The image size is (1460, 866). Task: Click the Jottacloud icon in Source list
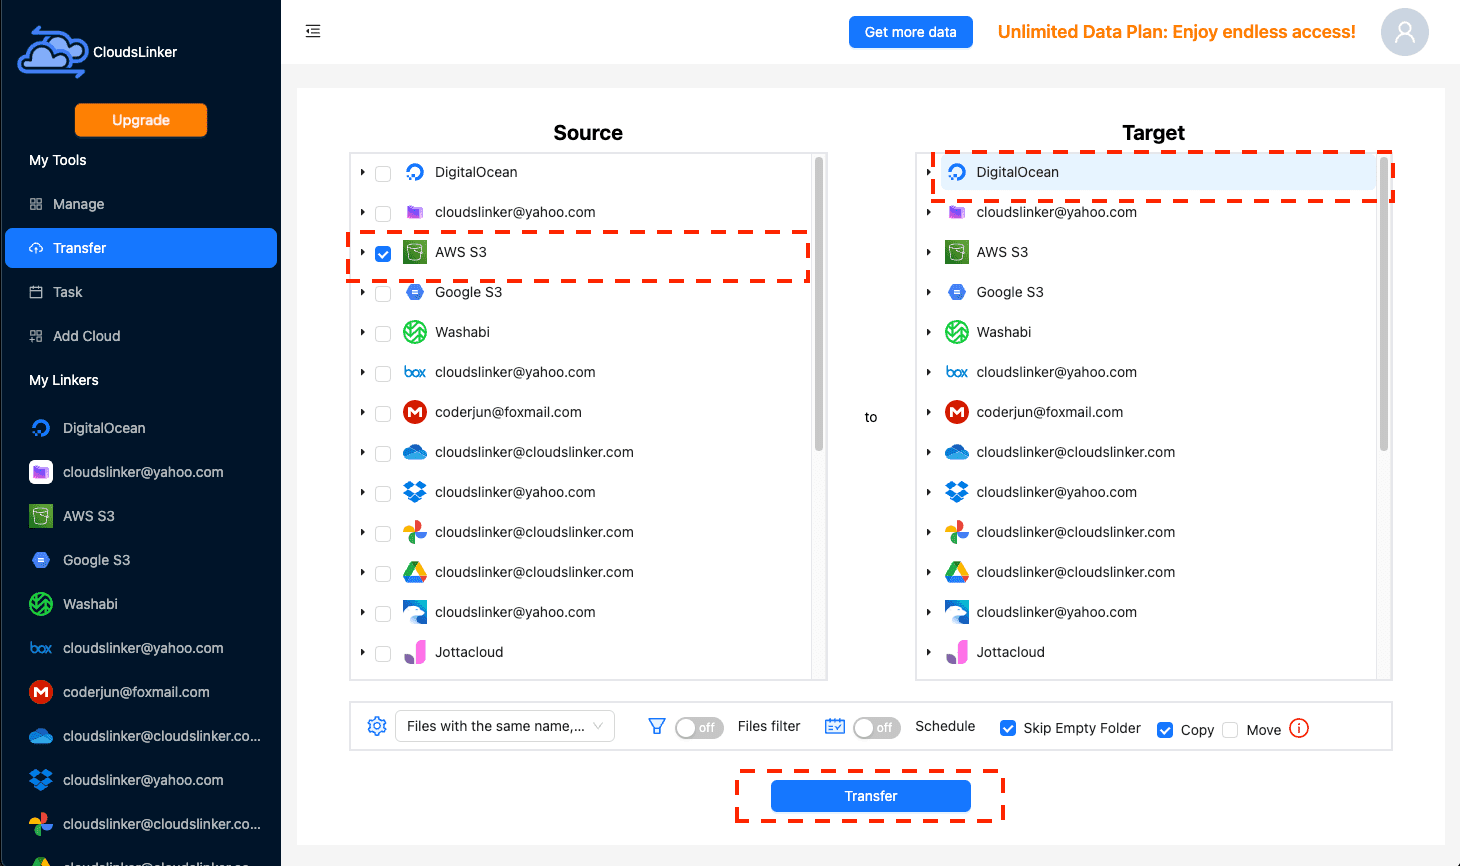[x=415, y=652]
